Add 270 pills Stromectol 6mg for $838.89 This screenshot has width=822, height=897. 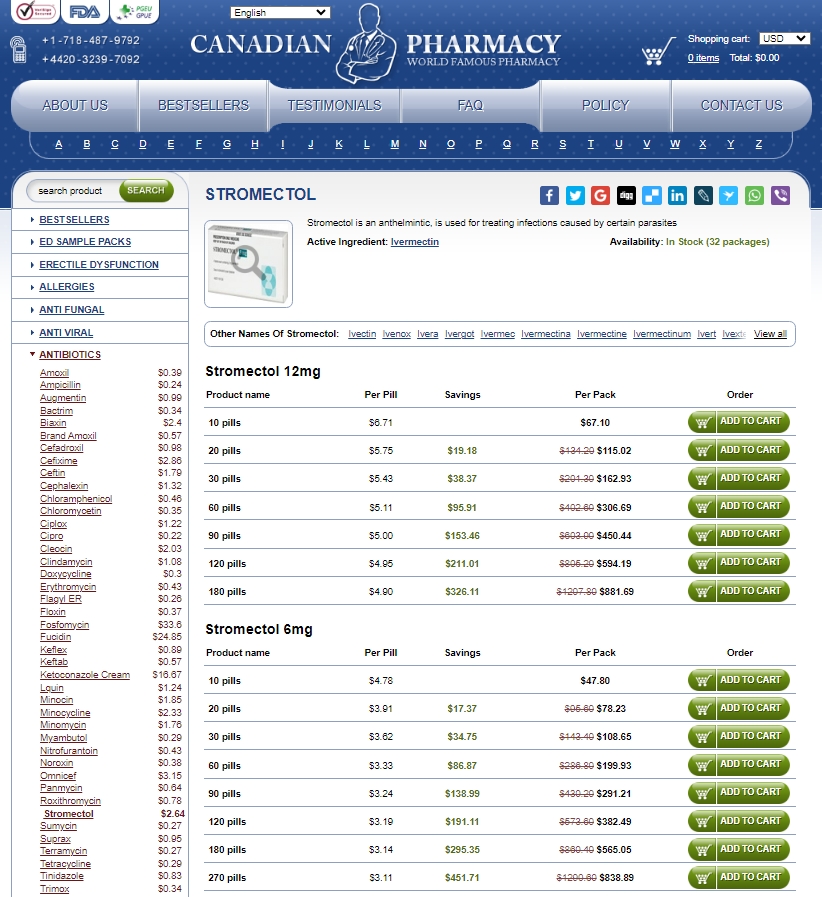738,877
